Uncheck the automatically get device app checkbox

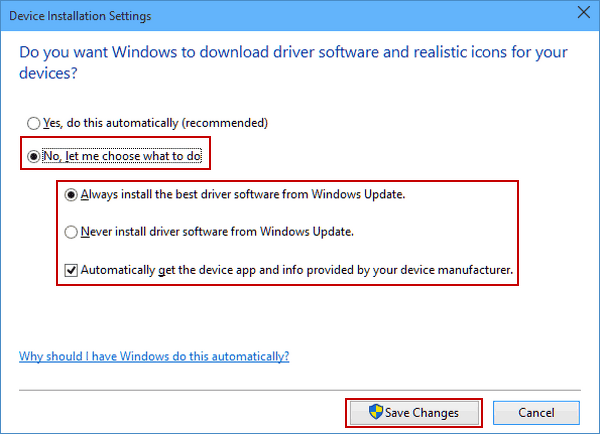70,269
